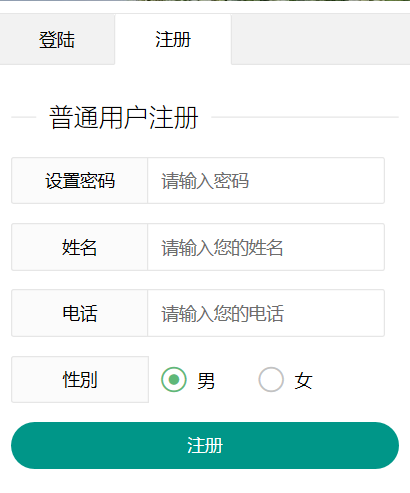Click the 请输入您的姓名 name field
This screenshot has height=493, width=410.
pos(266,247)
